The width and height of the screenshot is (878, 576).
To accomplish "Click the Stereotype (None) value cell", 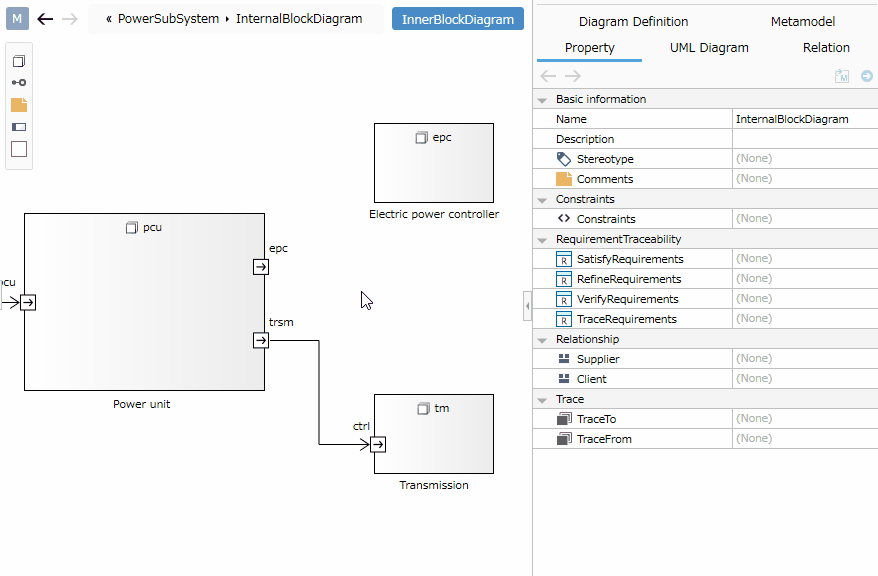I will (805, 159).
